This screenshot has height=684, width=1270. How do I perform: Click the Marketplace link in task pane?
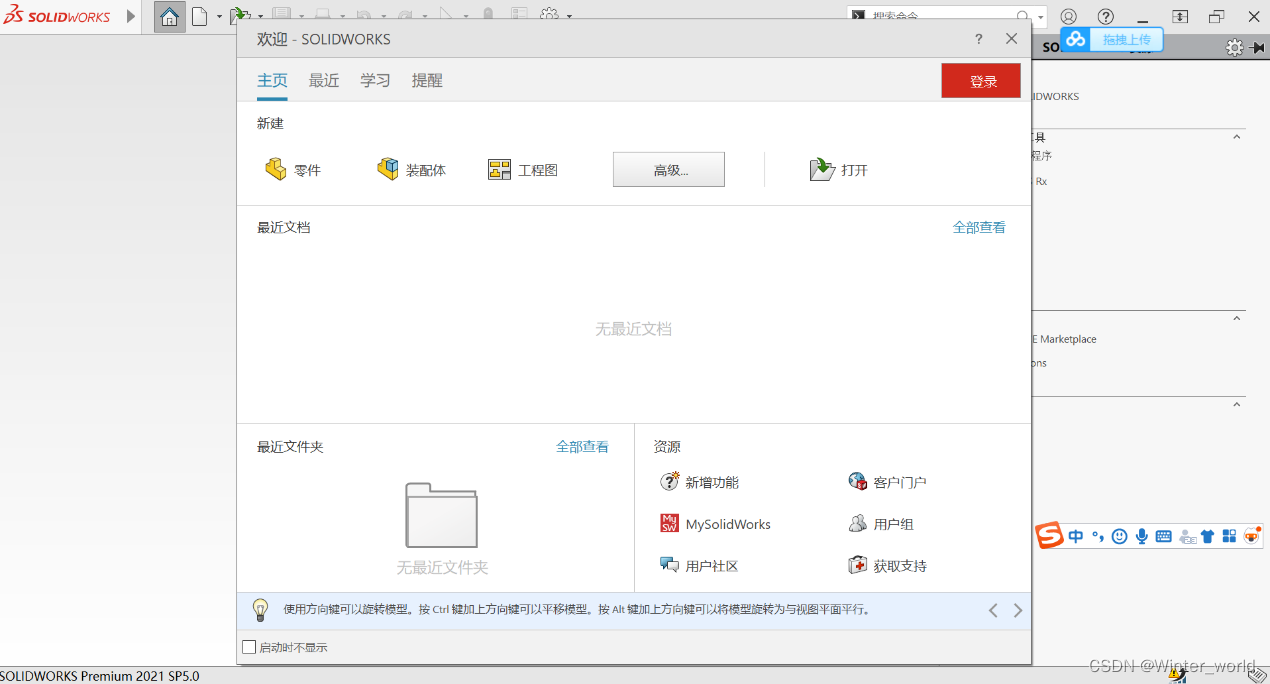tap(1064, 339)
